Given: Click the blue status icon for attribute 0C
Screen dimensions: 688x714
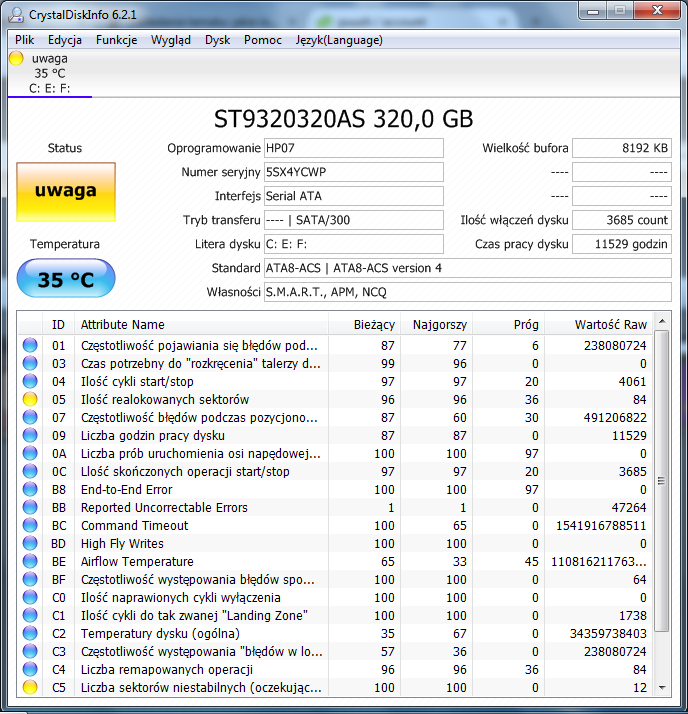Looking at the screenshot, I should (30, 471).
